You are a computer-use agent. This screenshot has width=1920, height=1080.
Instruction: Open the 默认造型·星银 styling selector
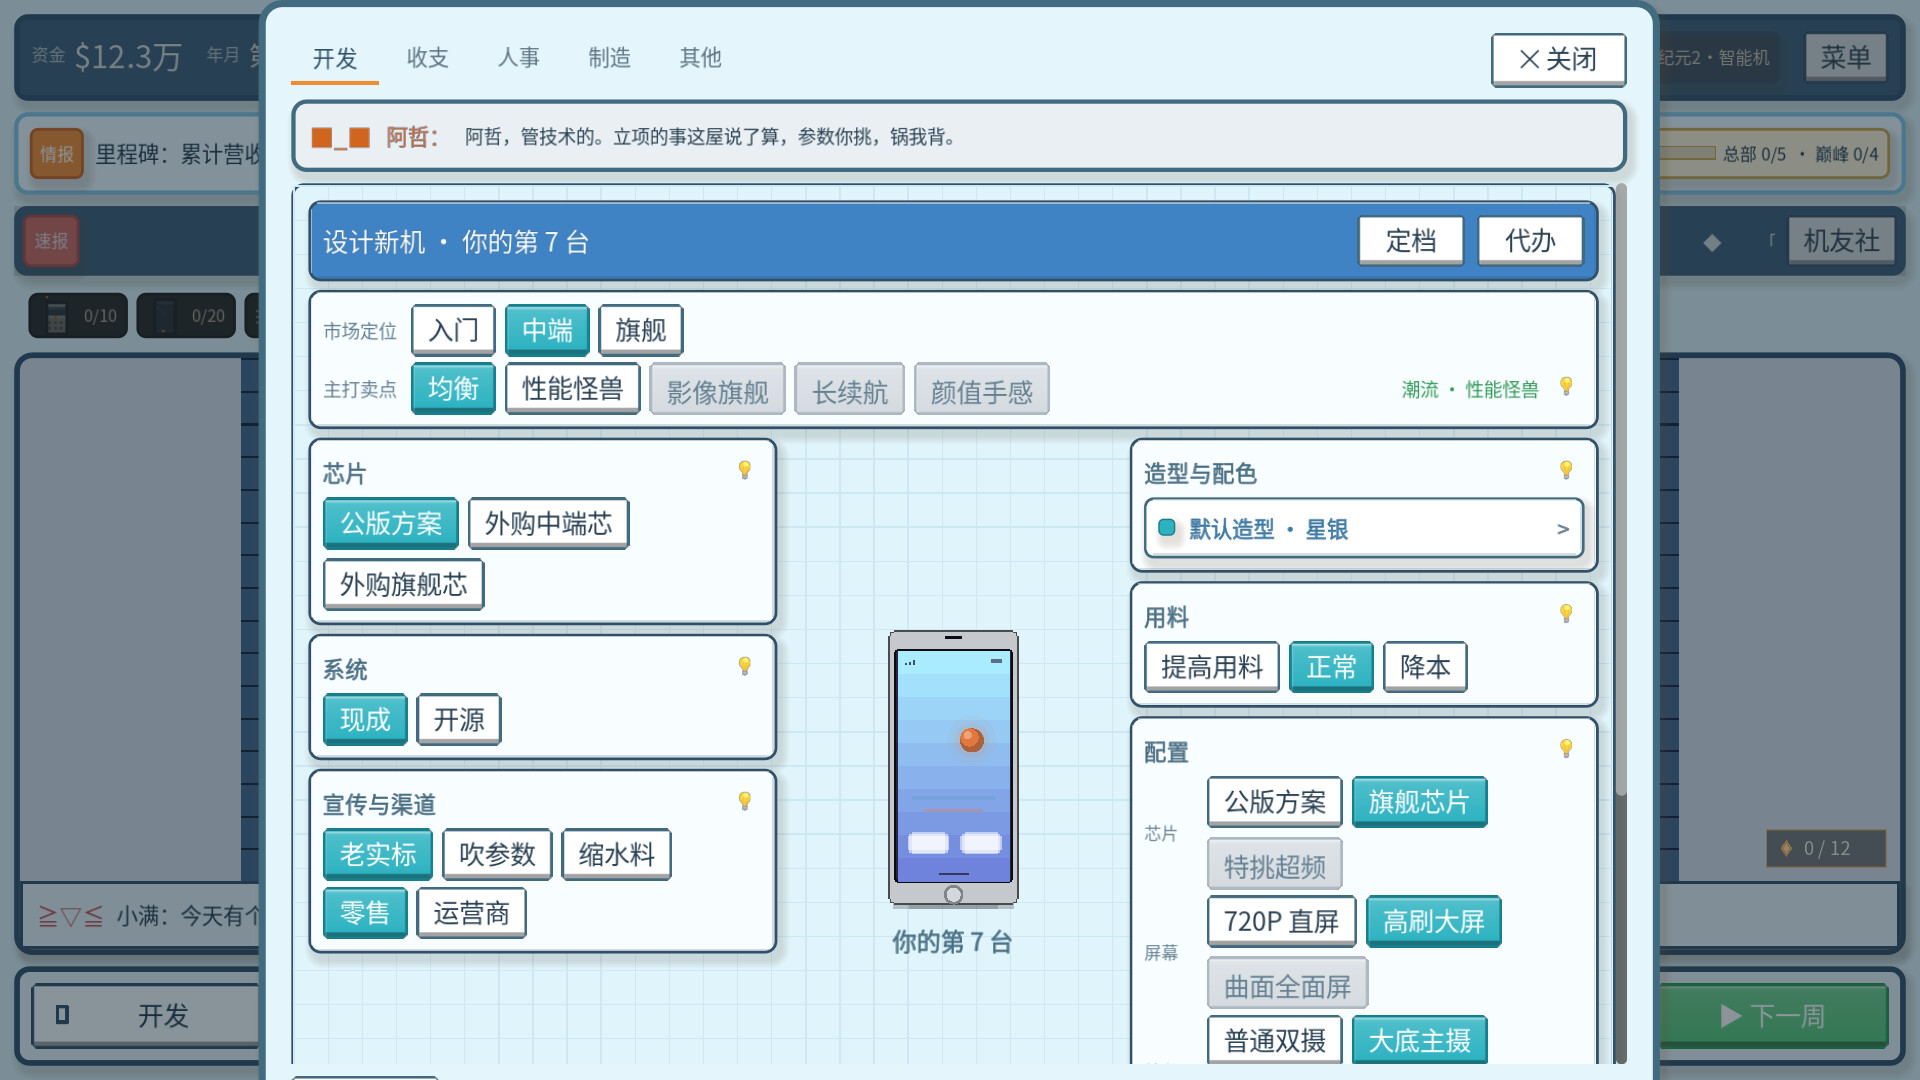(x=1363, y=528)
